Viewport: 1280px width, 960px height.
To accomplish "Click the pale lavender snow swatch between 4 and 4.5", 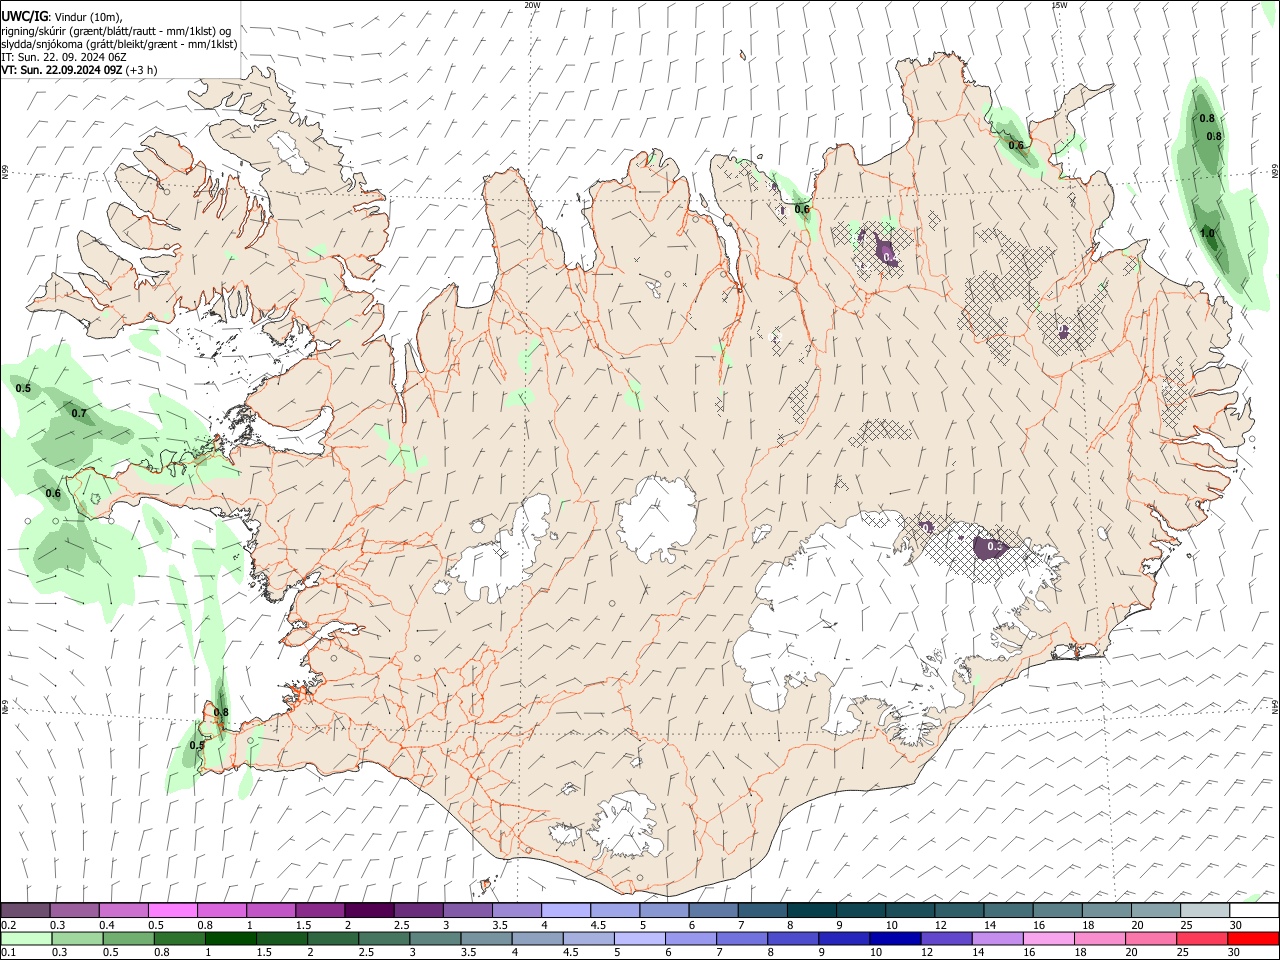I will point(566,911).
